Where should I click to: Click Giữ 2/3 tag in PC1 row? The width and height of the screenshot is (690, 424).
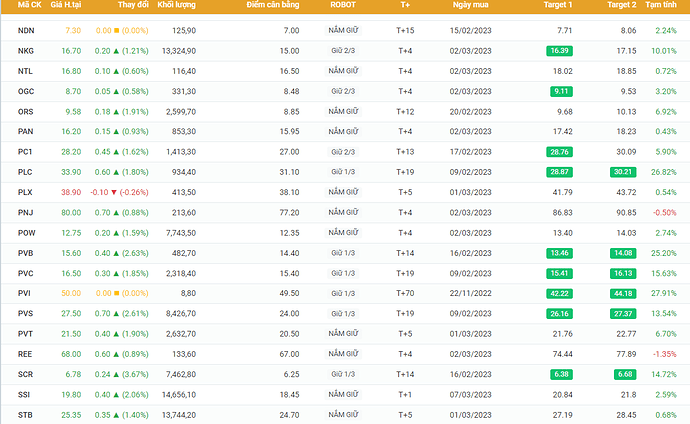[343, 152]
